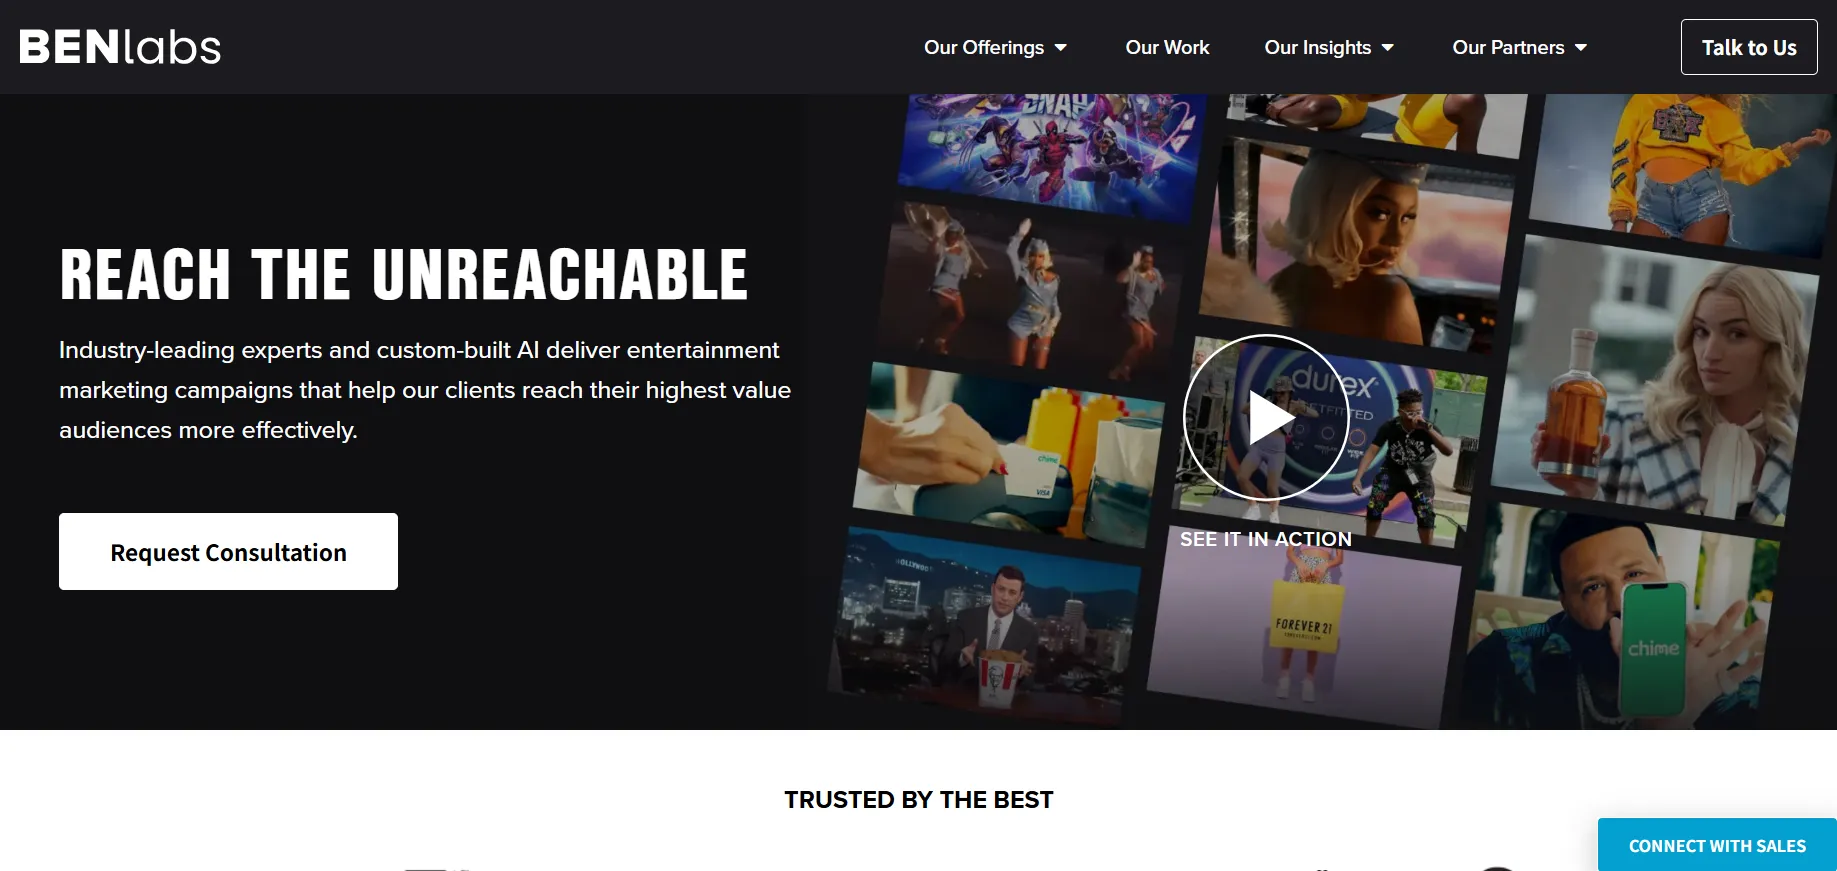Screen dimensions: 1837x871
Task: Click the BENlabs logo
Action: [120, 47]
